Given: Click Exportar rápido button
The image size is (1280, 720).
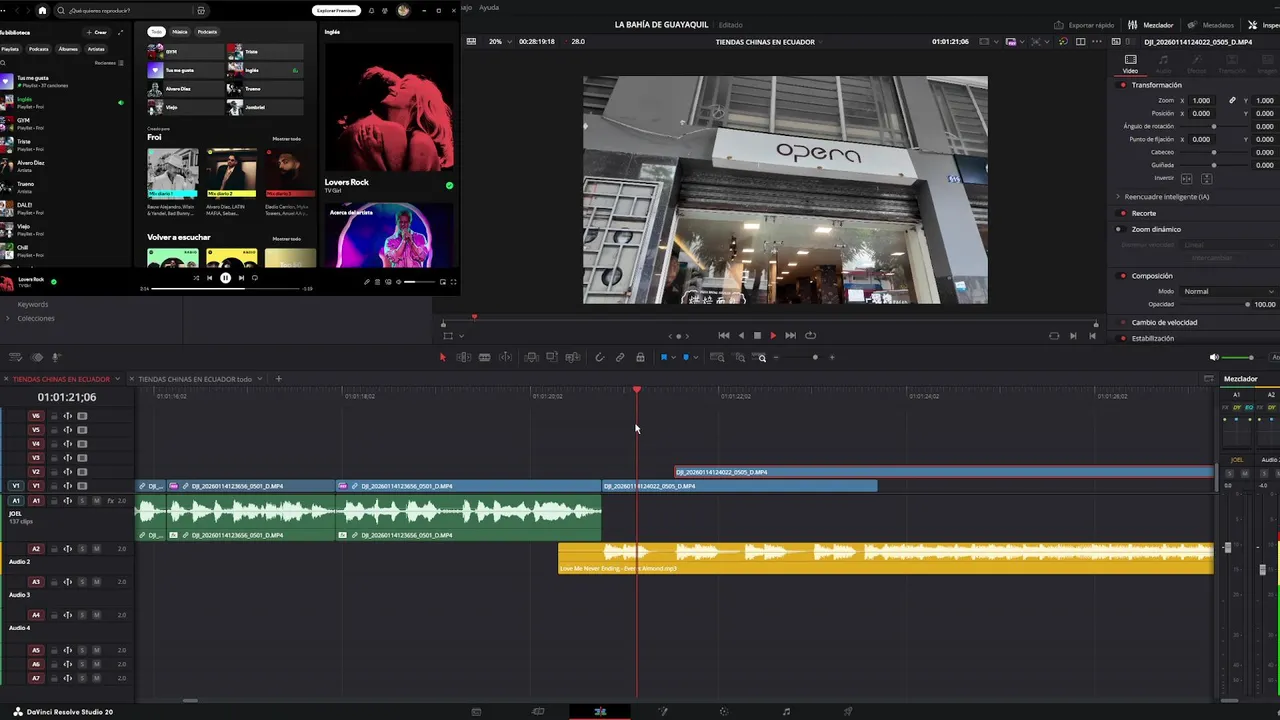Looking at the screenshot, I should 1085,25.
